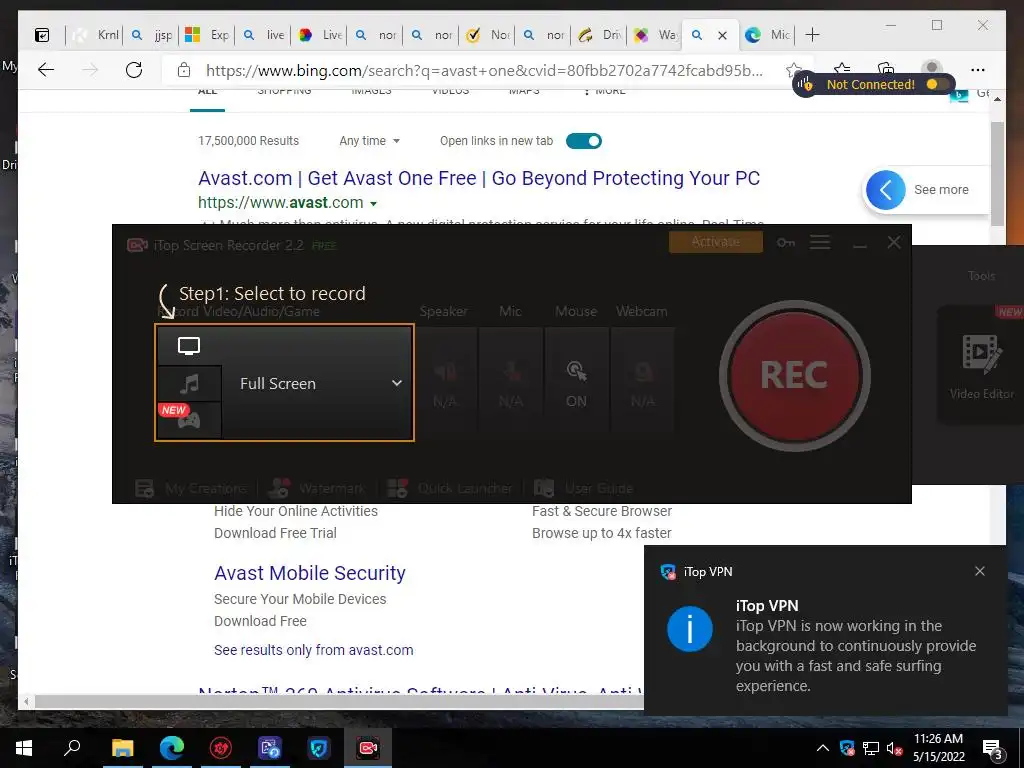Open Edge Settings and more menu

[x=978, y=70]
